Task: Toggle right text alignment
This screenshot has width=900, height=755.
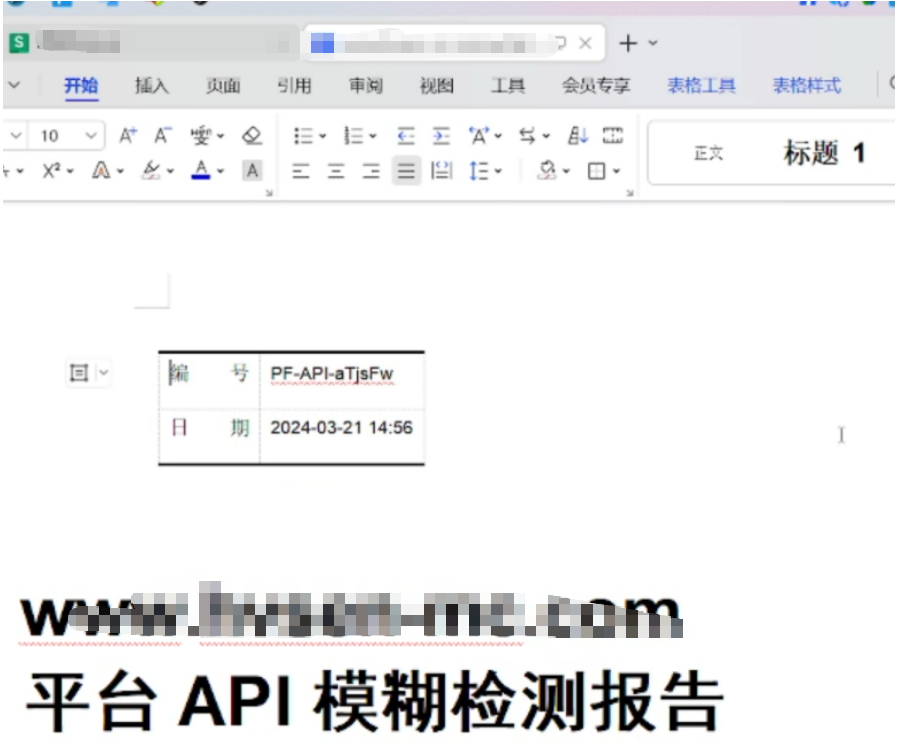Action: pos(371,171)
